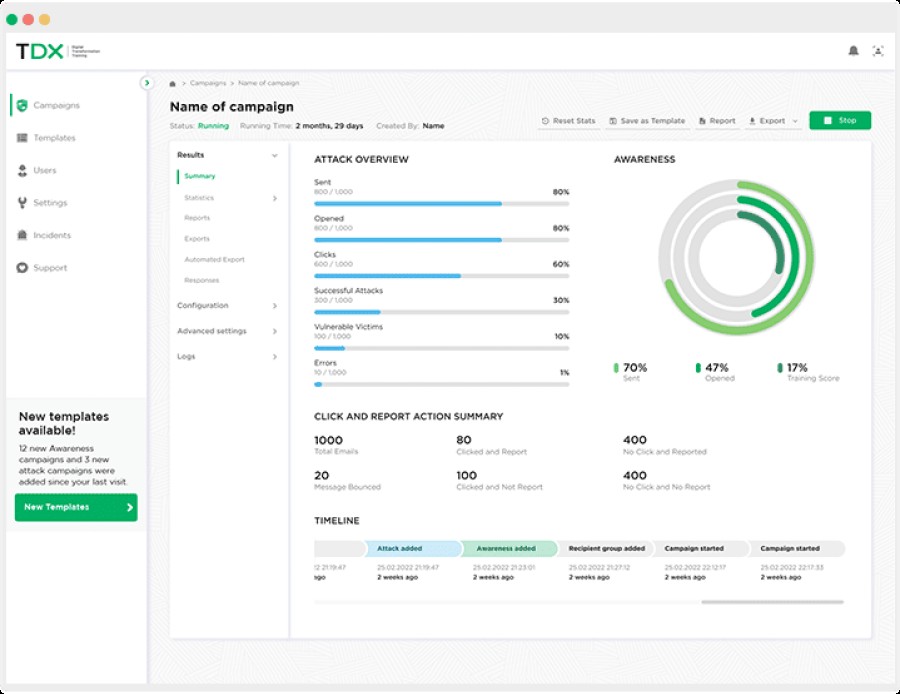Open the user profile icon
This screenshot has height=694, width=900.
878,51
